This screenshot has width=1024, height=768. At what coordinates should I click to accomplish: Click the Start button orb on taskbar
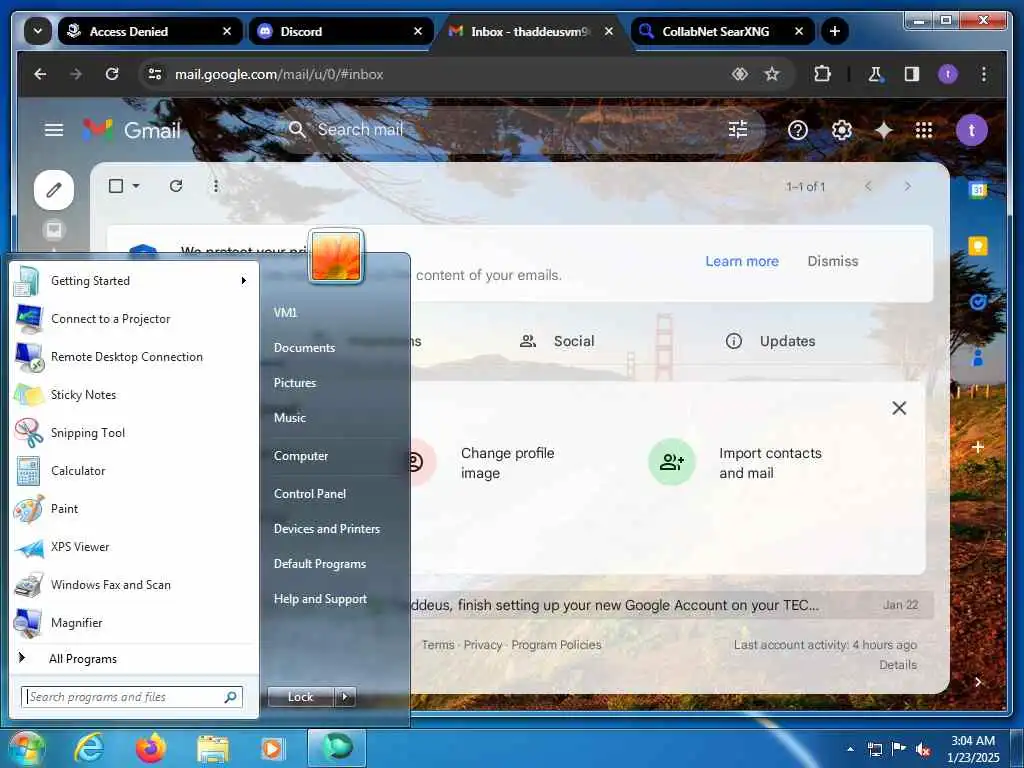[25, 749]
